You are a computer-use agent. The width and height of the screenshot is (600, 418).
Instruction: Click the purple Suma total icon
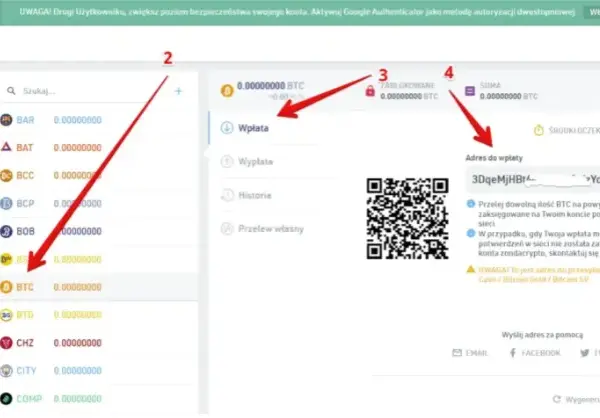(x=470, y=91)
